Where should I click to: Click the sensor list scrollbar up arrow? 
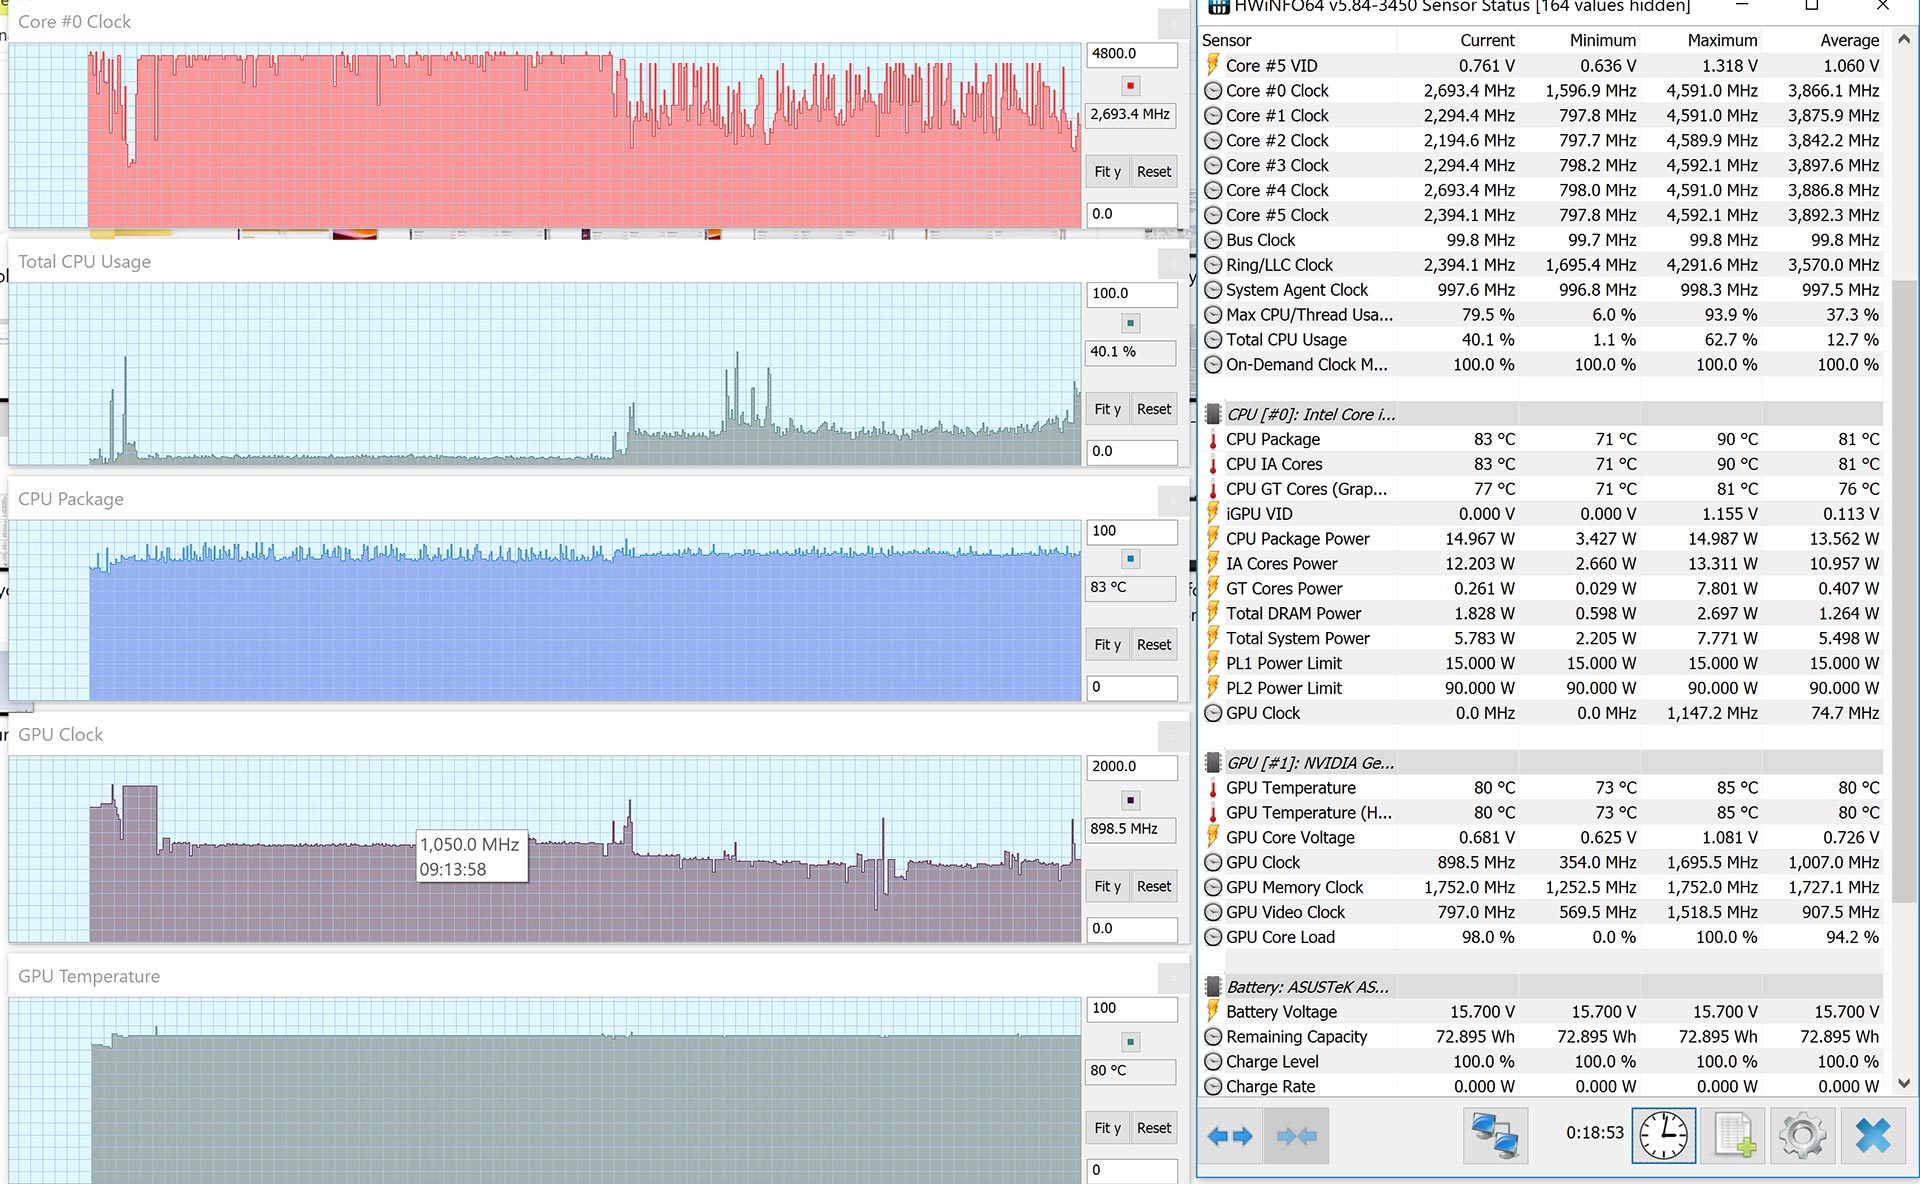(x=1903, y=40)
